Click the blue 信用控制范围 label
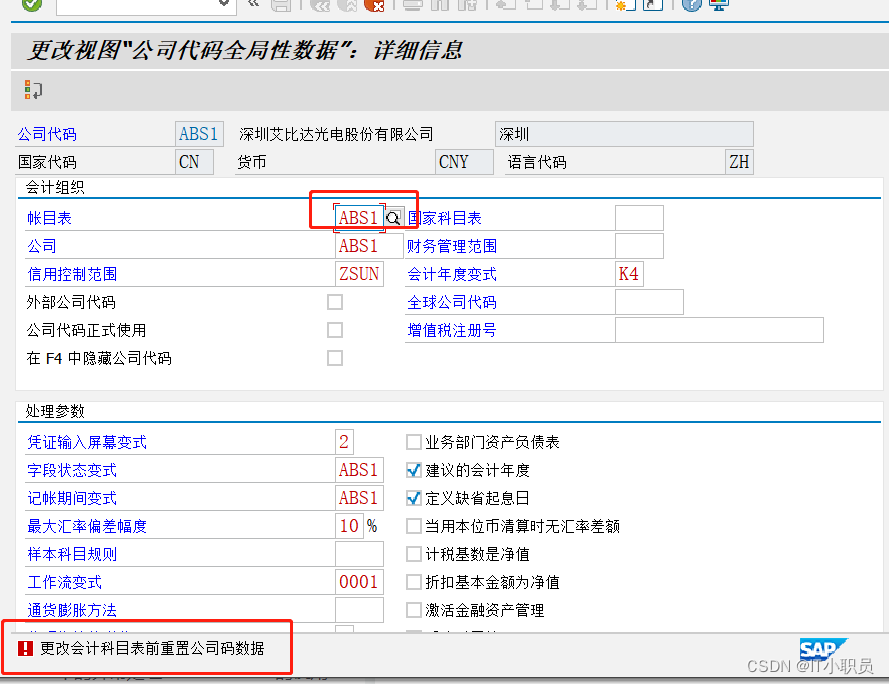Viewport: 889px width, 684px height. tap(72, 275)
